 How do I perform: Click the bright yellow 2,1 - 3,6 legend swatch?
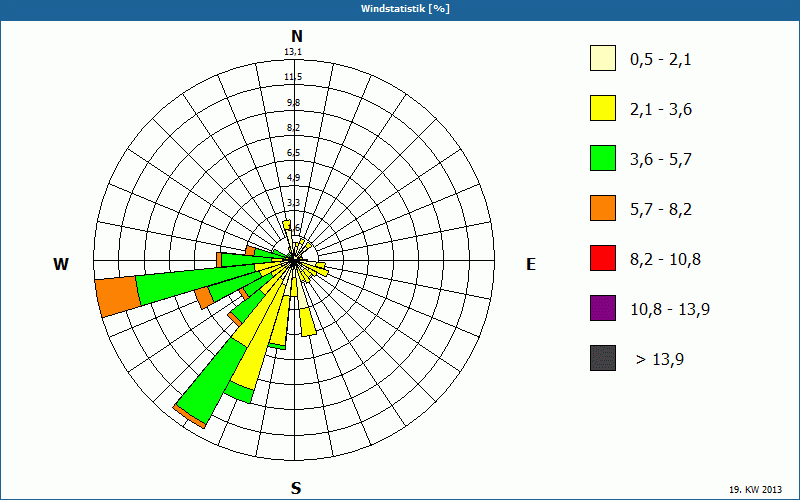click(603, 108)
